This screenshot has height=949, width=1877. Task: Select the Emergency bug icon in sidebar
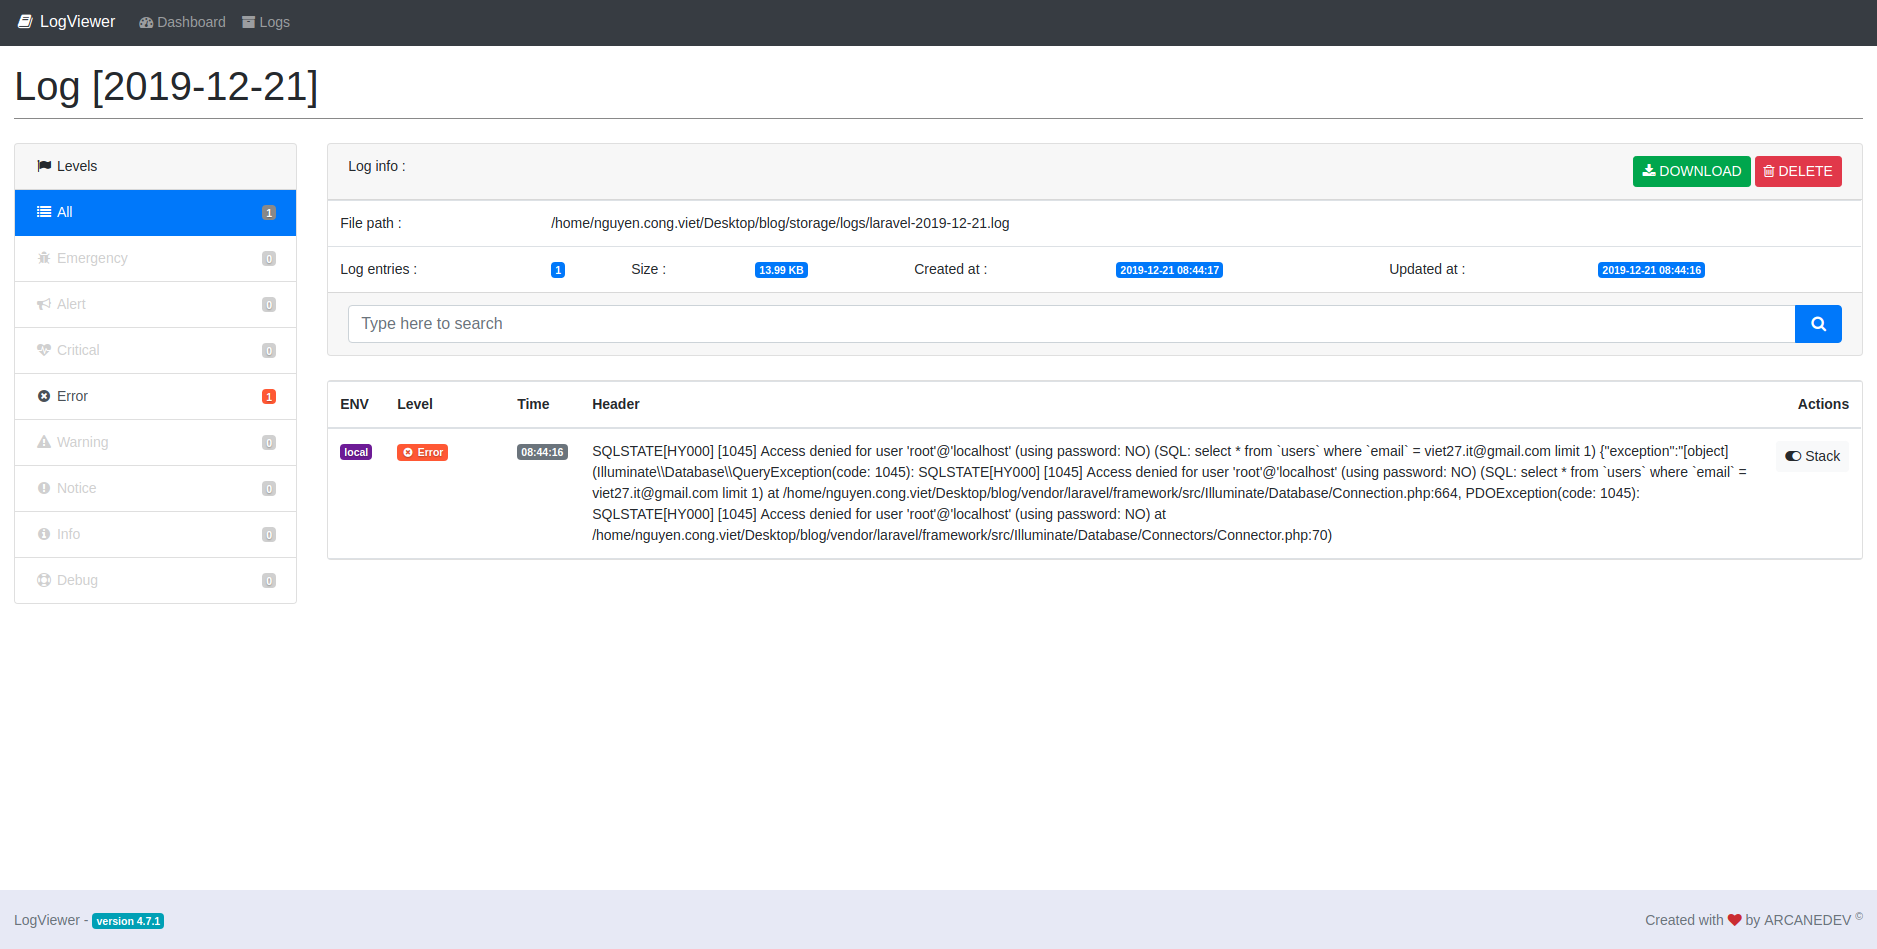(x=44, y=258)
